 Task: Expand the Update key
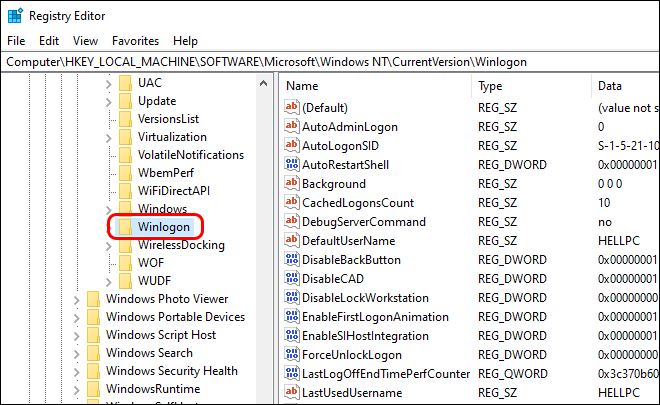[109, 102]
